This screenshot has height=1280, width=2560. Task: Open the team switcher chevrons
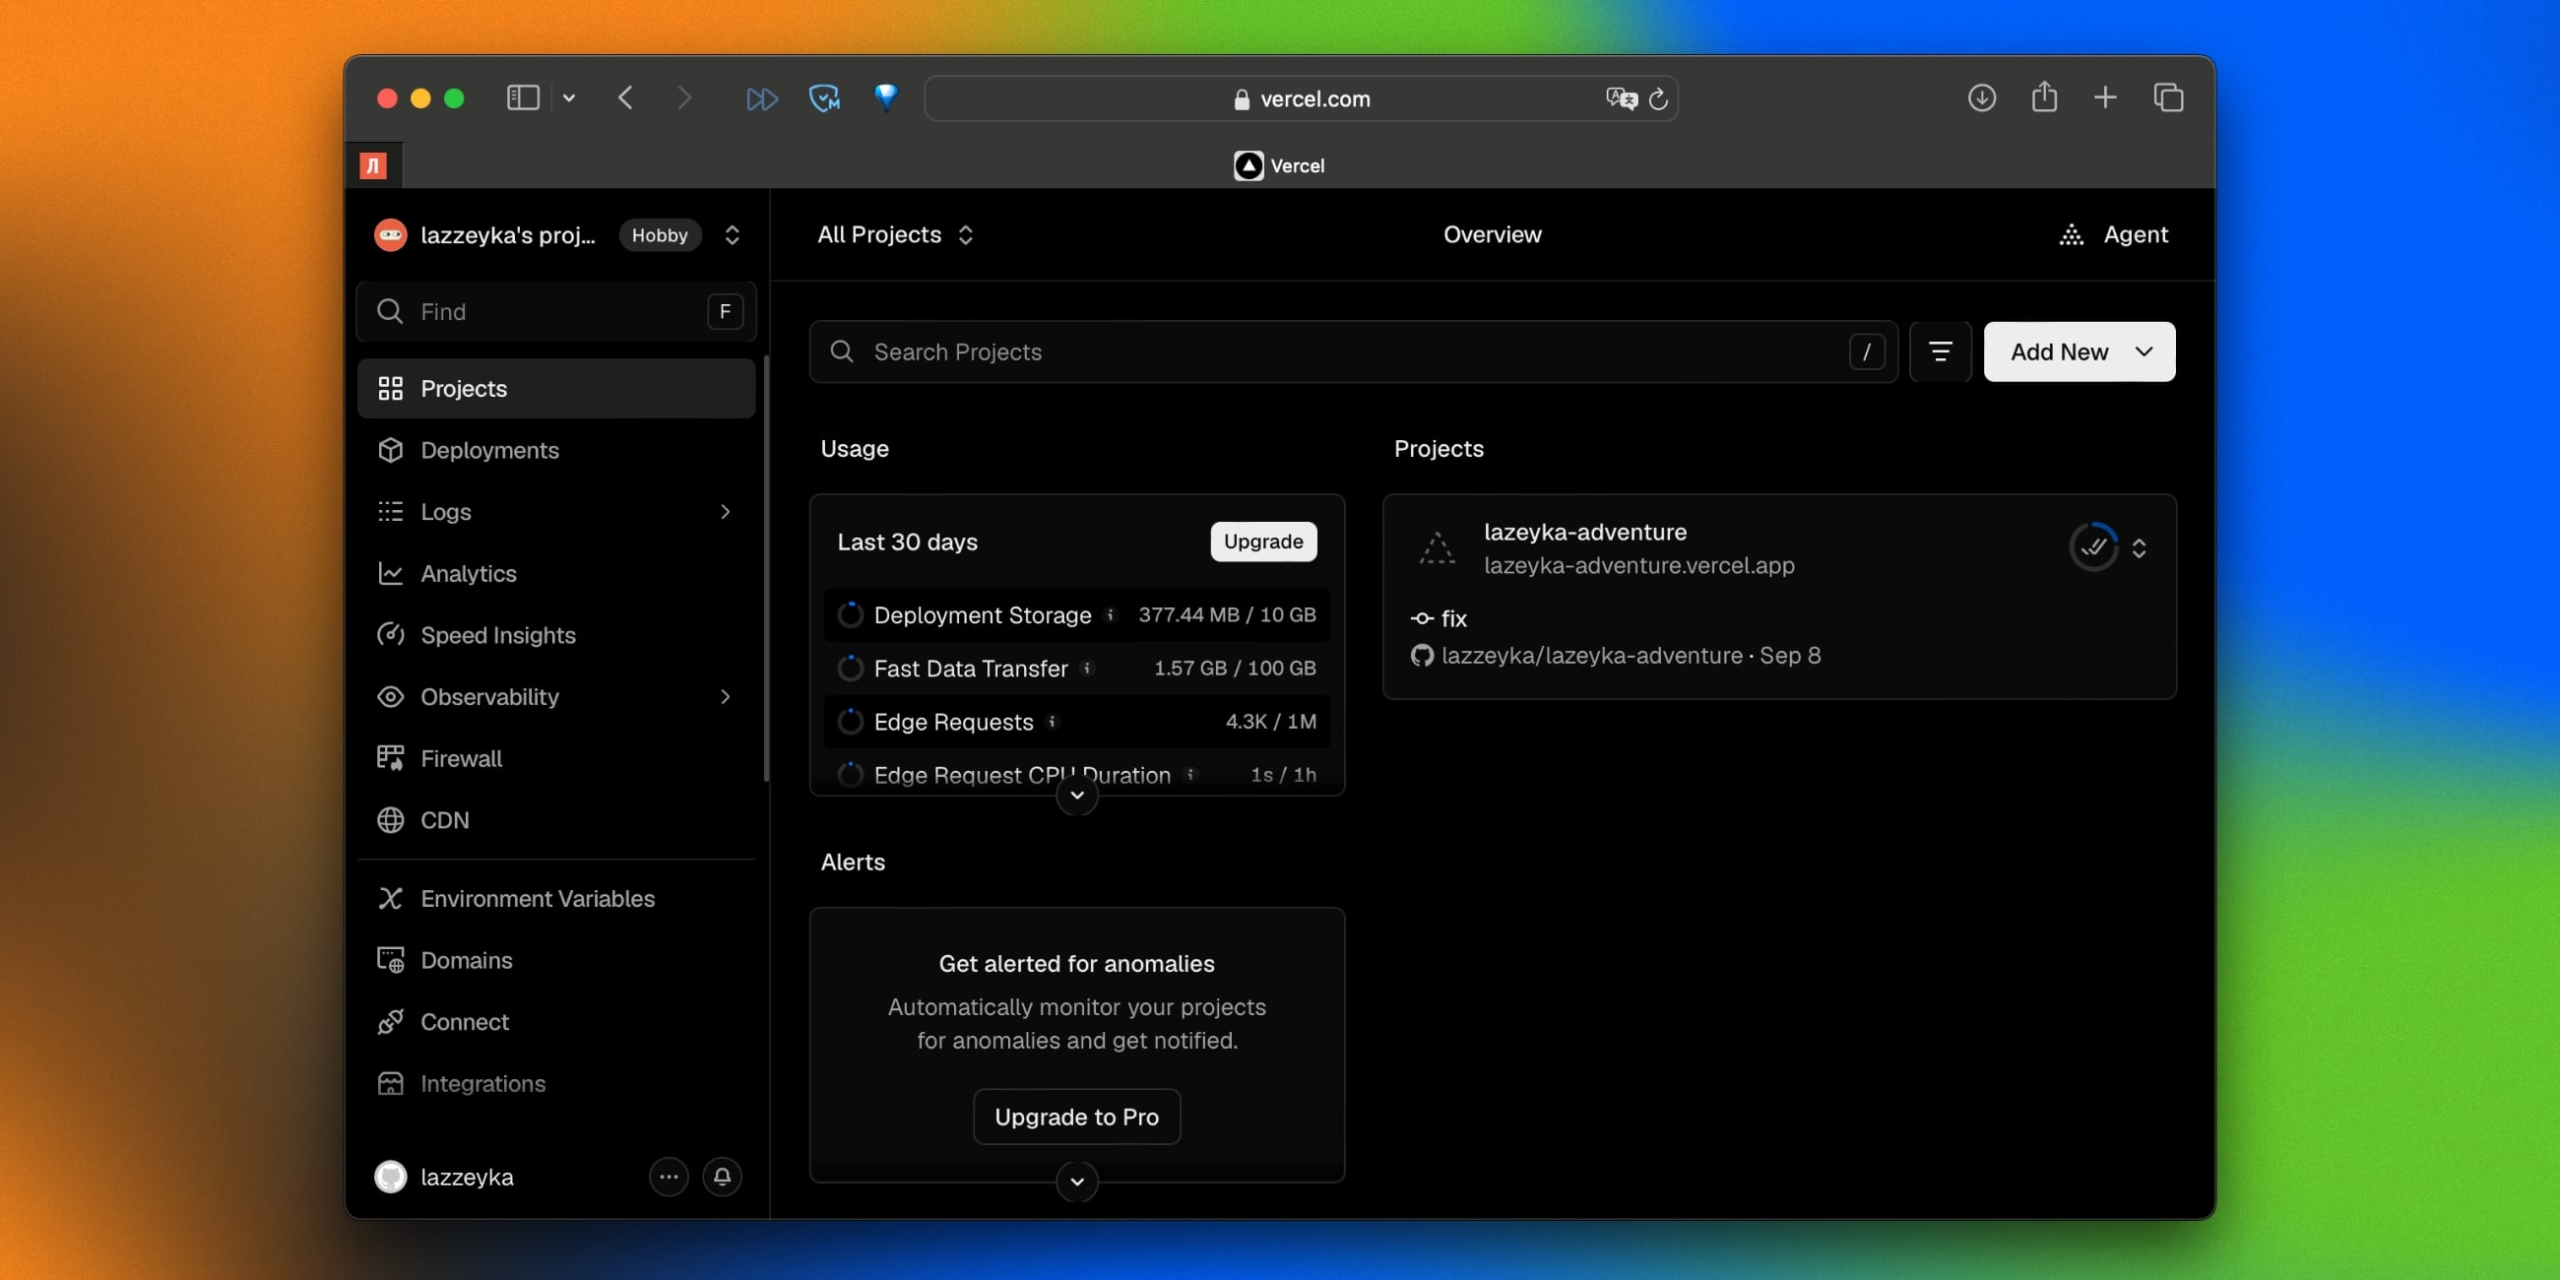[x=732, y=235]
